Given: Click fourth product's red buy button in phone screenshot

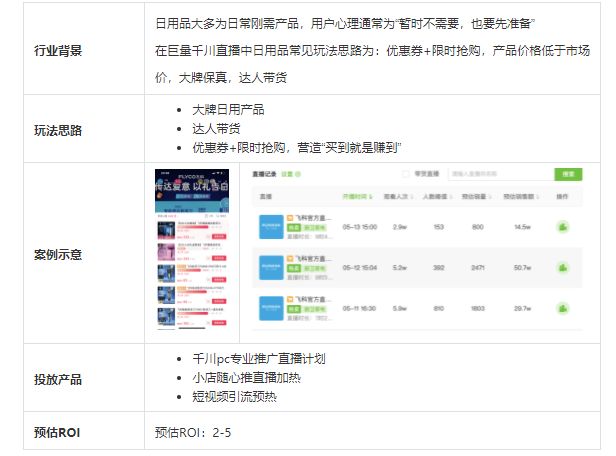Looking at the screenshot, I should 219,301.
